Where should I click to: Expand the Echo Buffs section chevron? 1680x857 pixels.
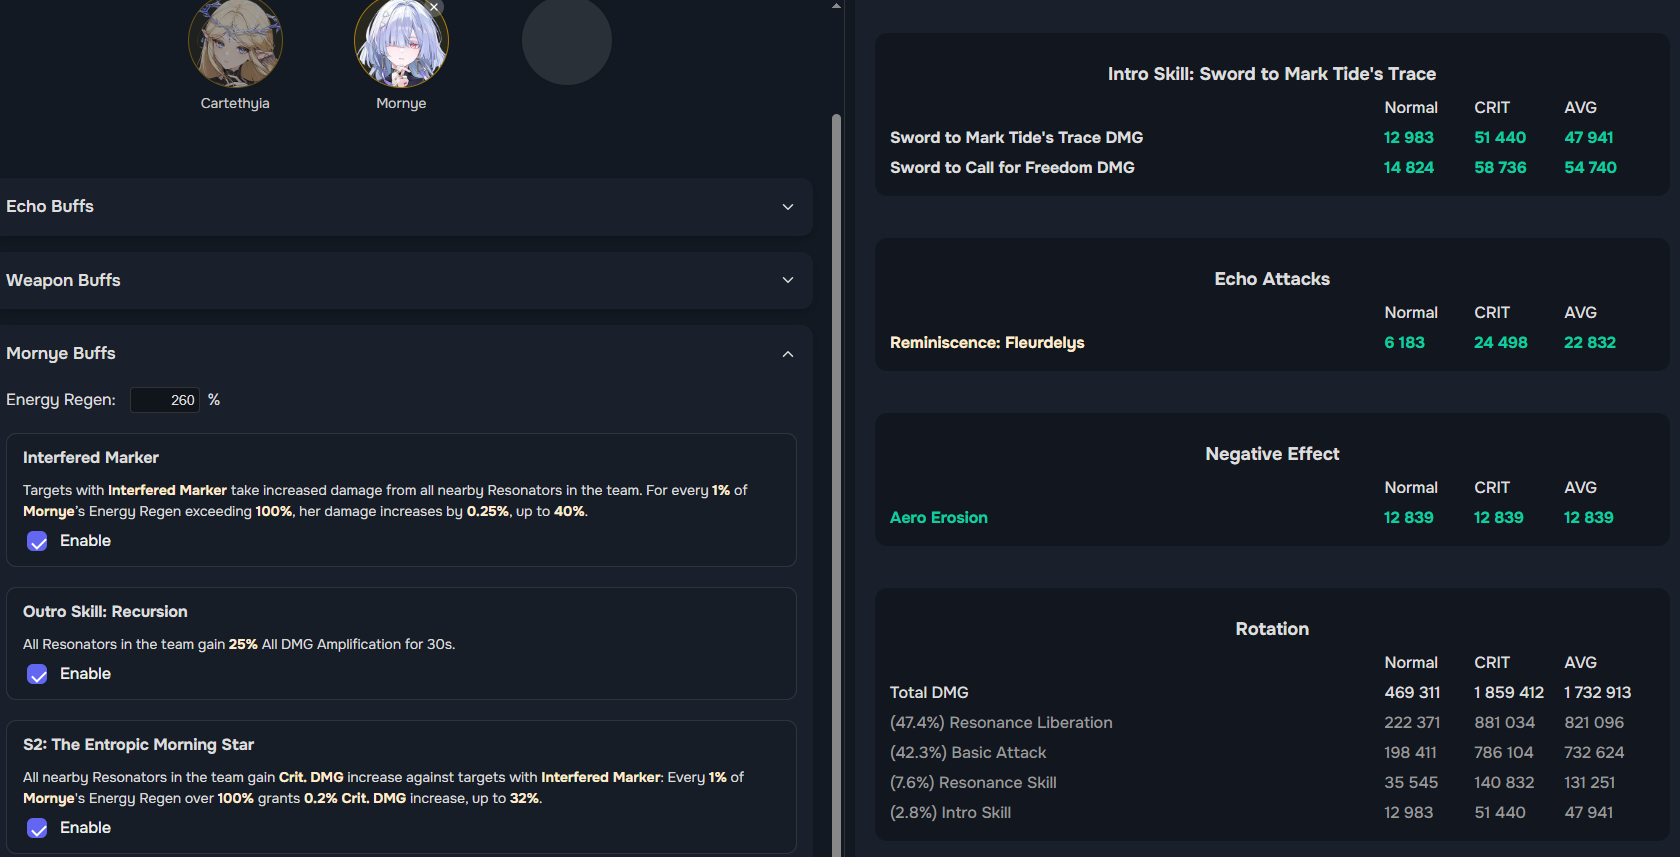pos(788,207)
